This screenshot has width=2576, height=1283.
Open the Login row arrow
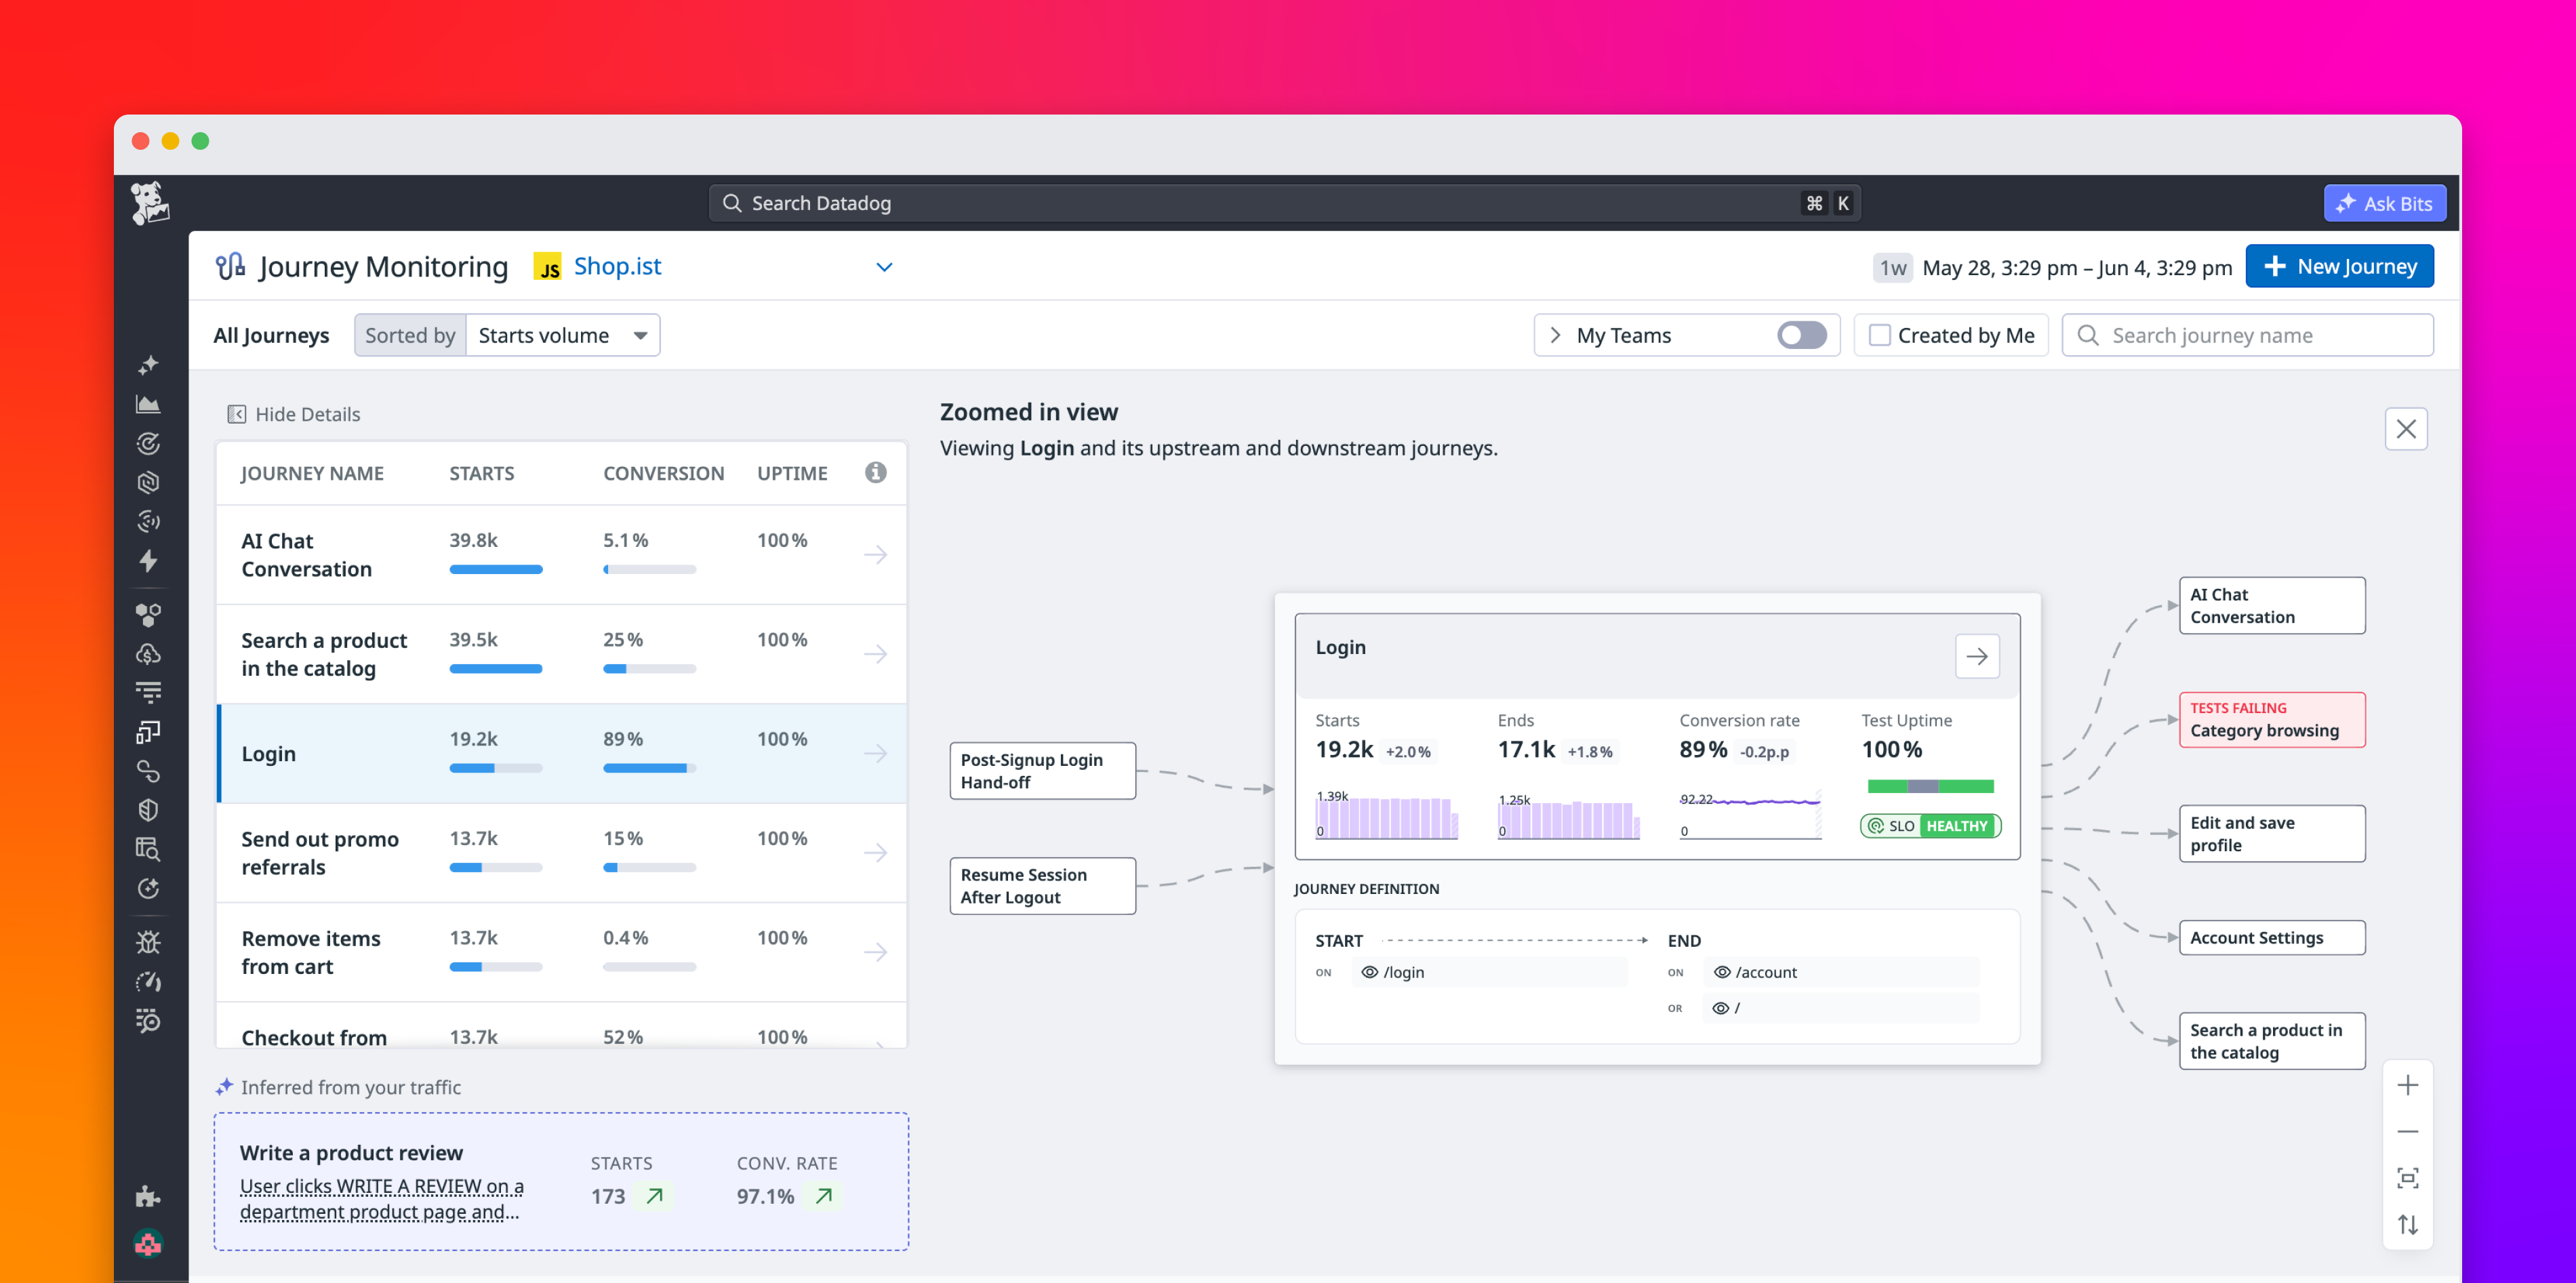click(x=875, y=754)
